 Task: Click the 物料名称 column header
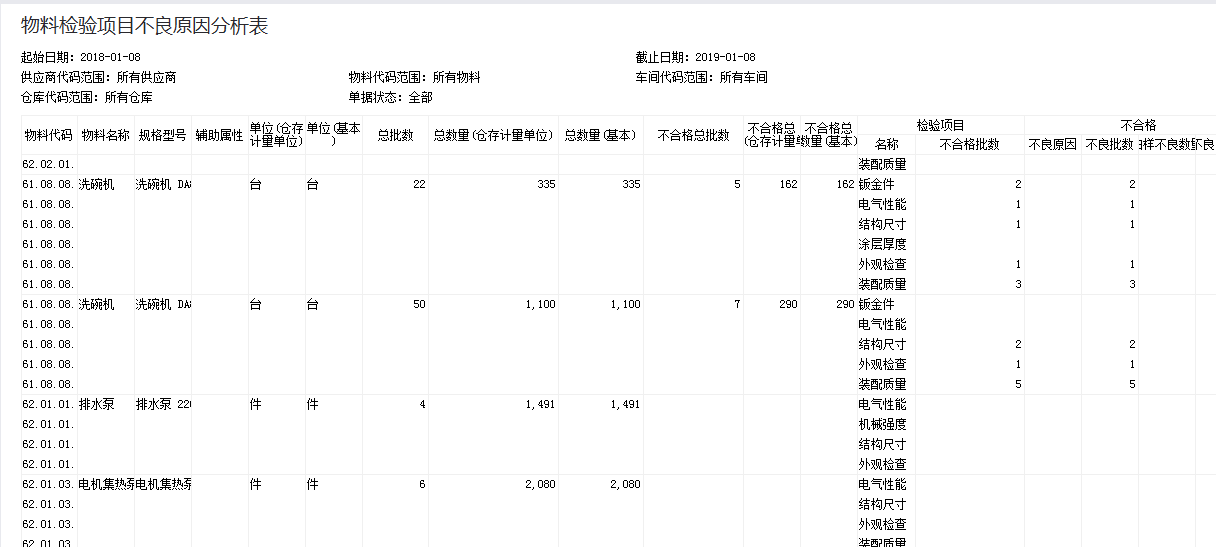106,135
